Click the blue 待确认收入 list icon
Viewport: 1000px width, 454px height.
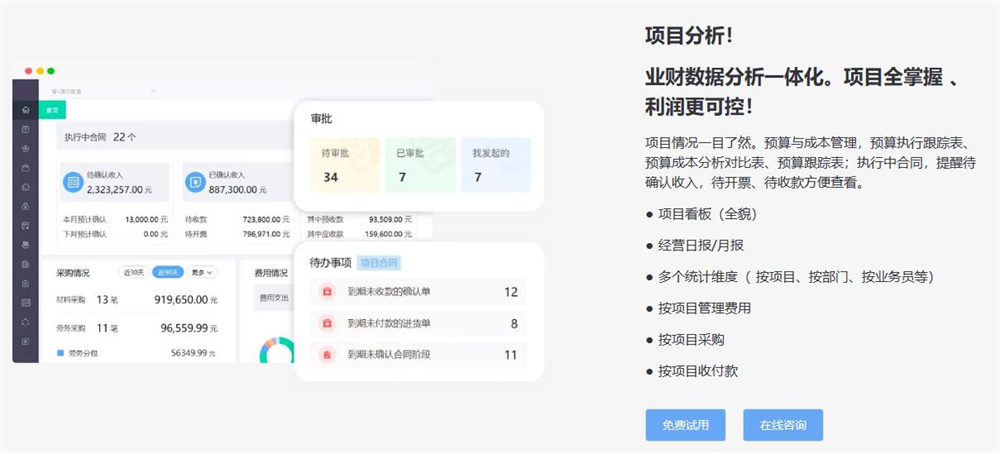click(x=72, y=183)
